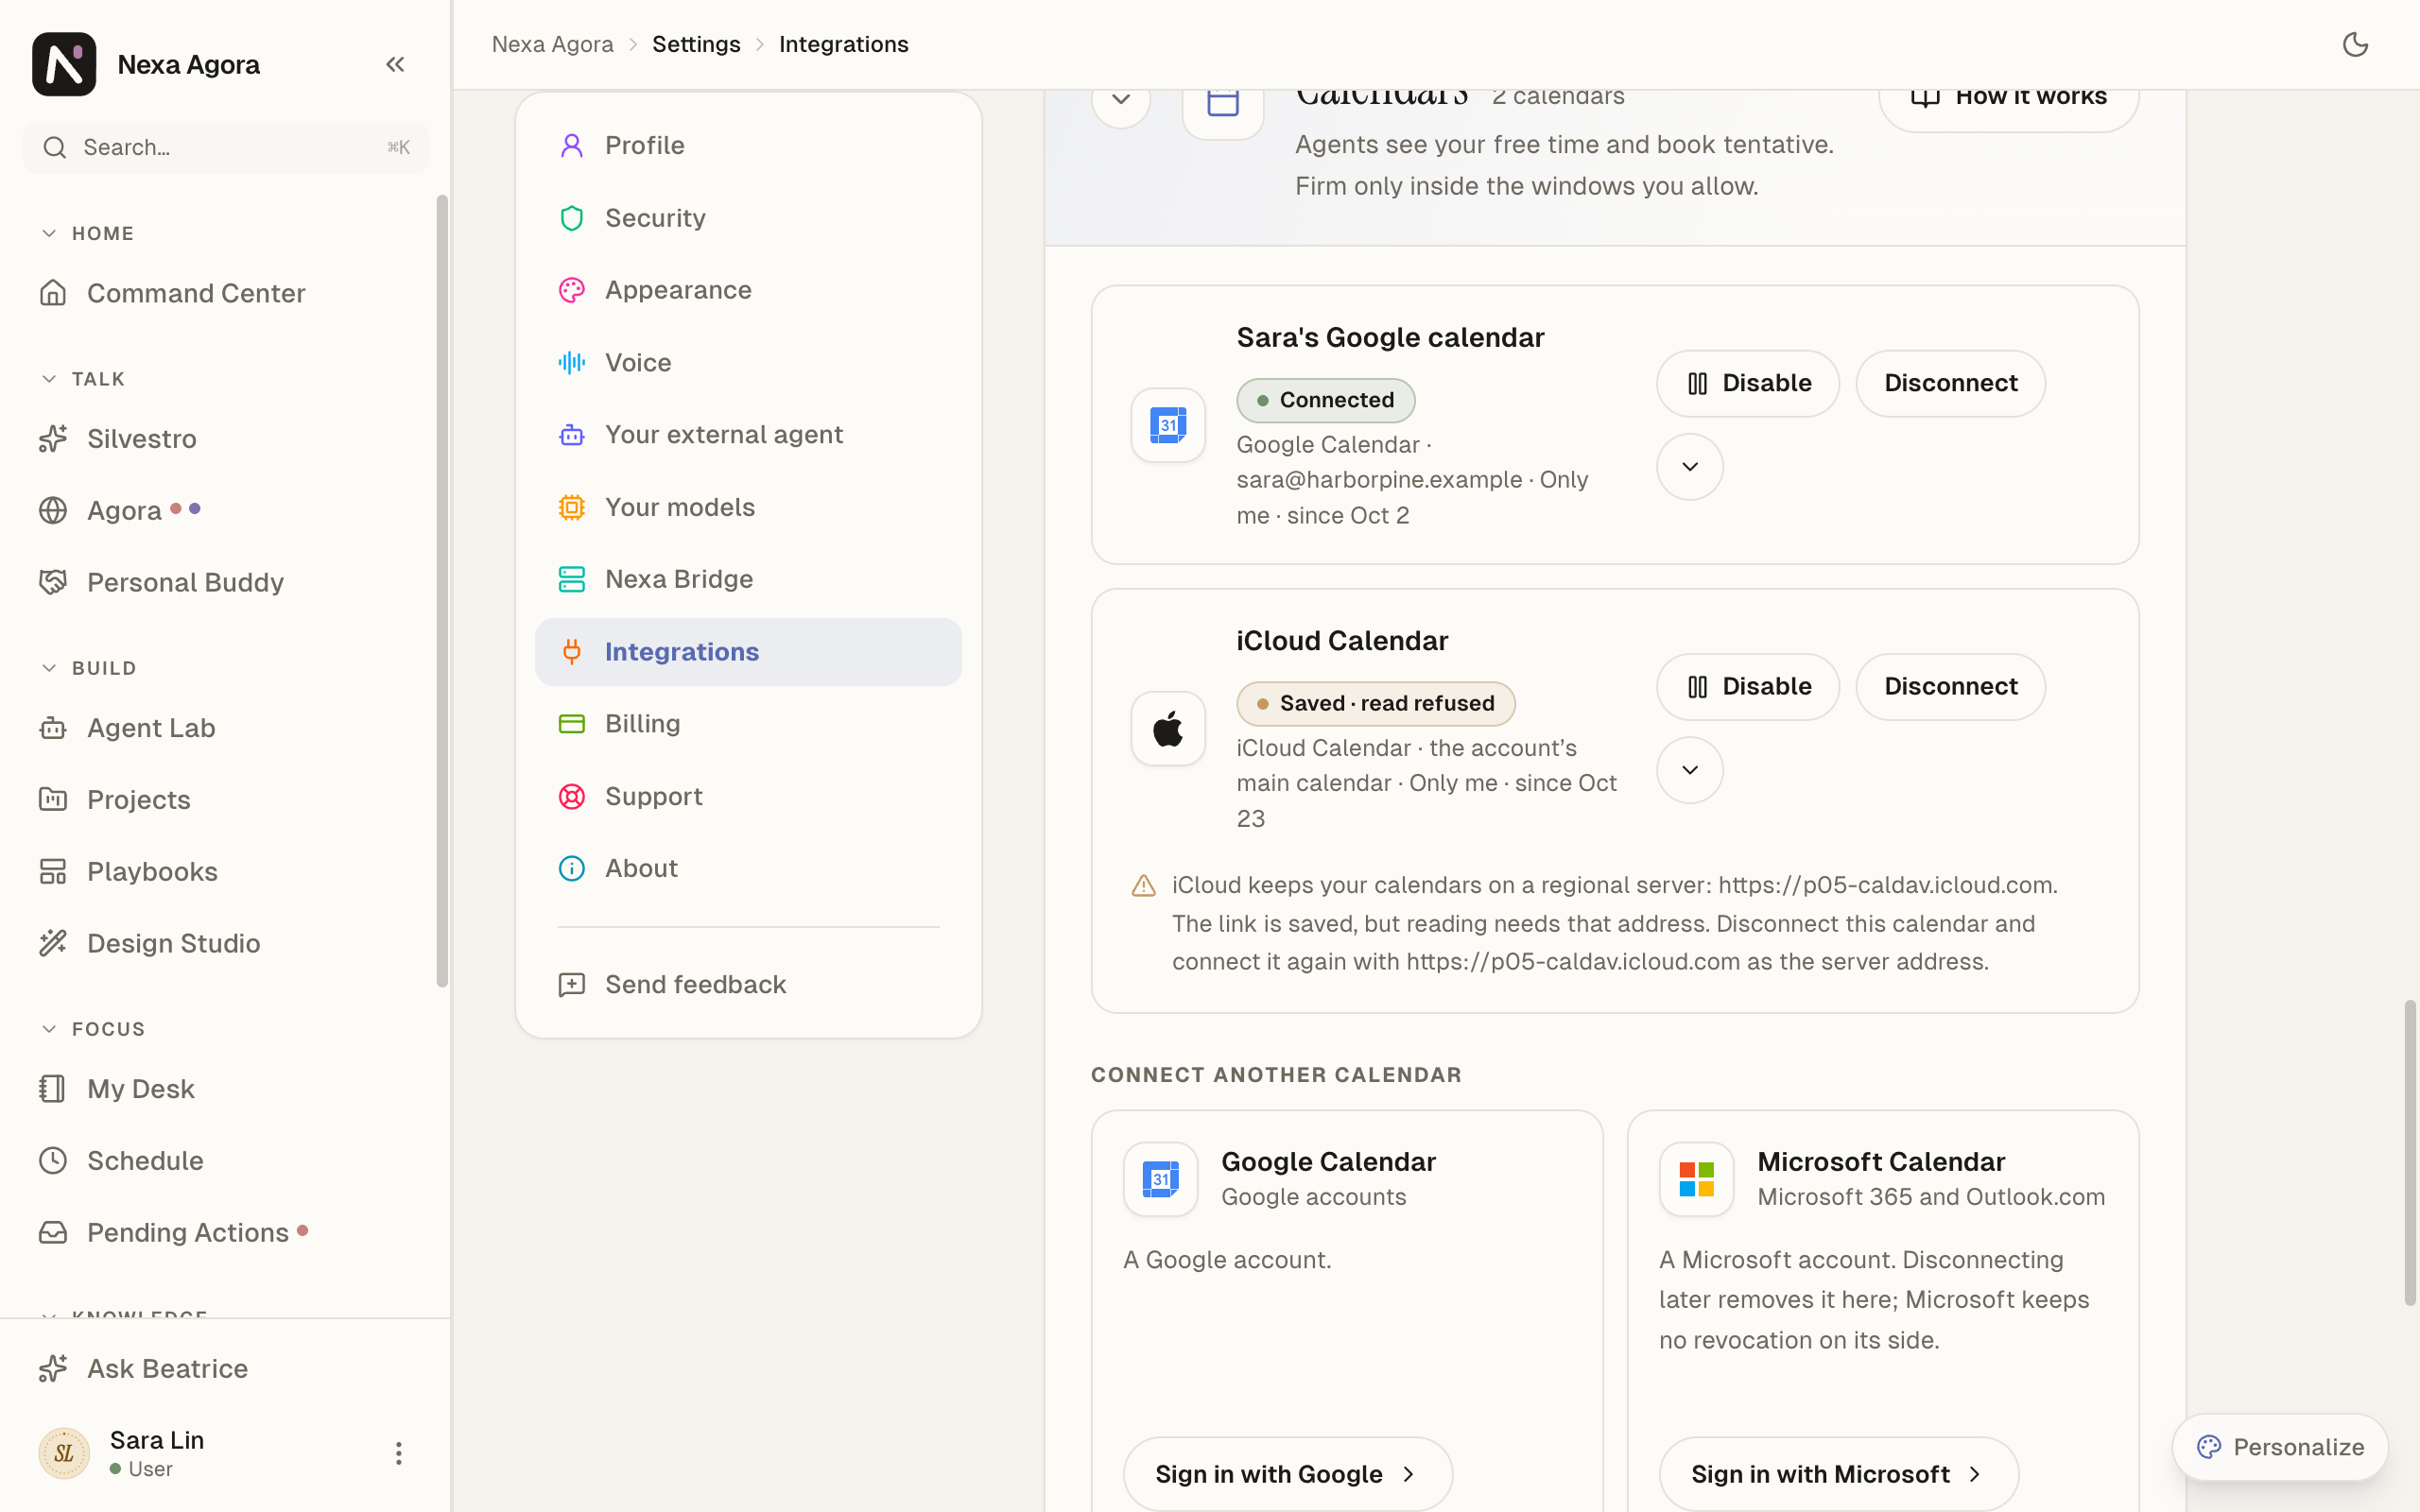Screen dimensions: 2420x1512
Task: Open Support settings
Action: coord(748,796)
